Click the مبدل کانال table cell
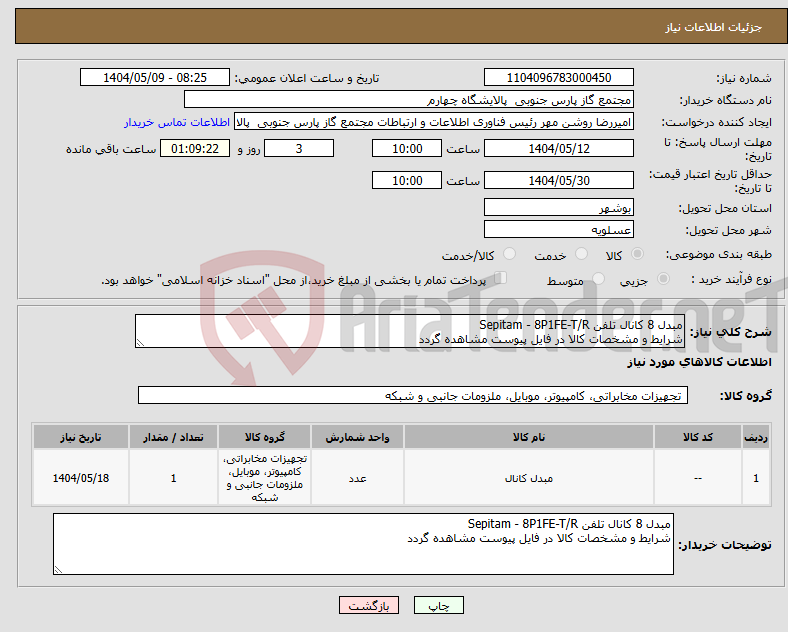The height and width of the screenshot is (632, 788). point(529,478)
